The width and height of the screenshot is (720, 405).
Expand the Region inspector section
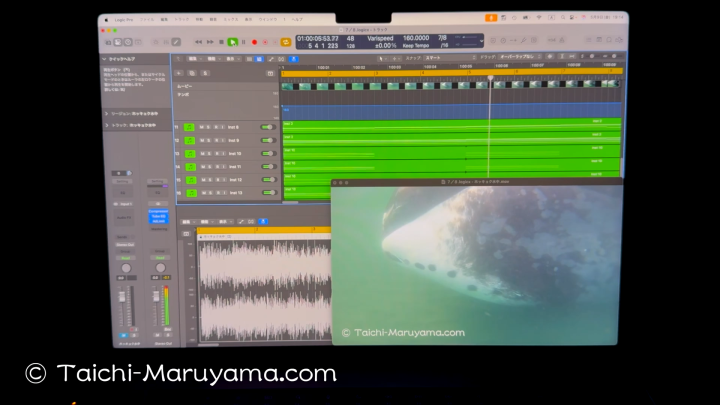tap(107, 113)
